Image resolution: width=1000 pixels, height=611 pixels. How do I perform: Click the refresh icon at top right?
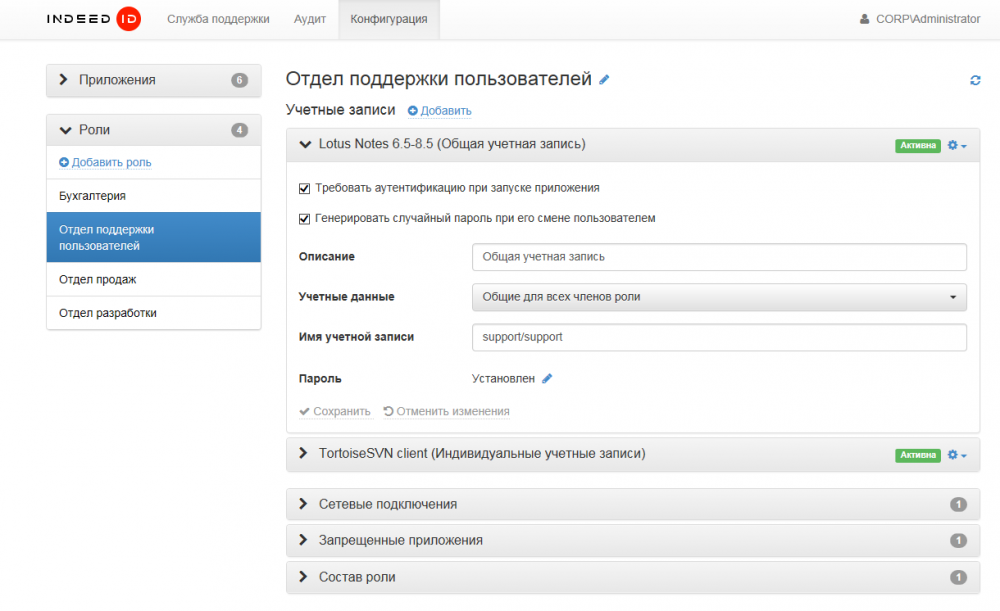click(x=975, y=80)
